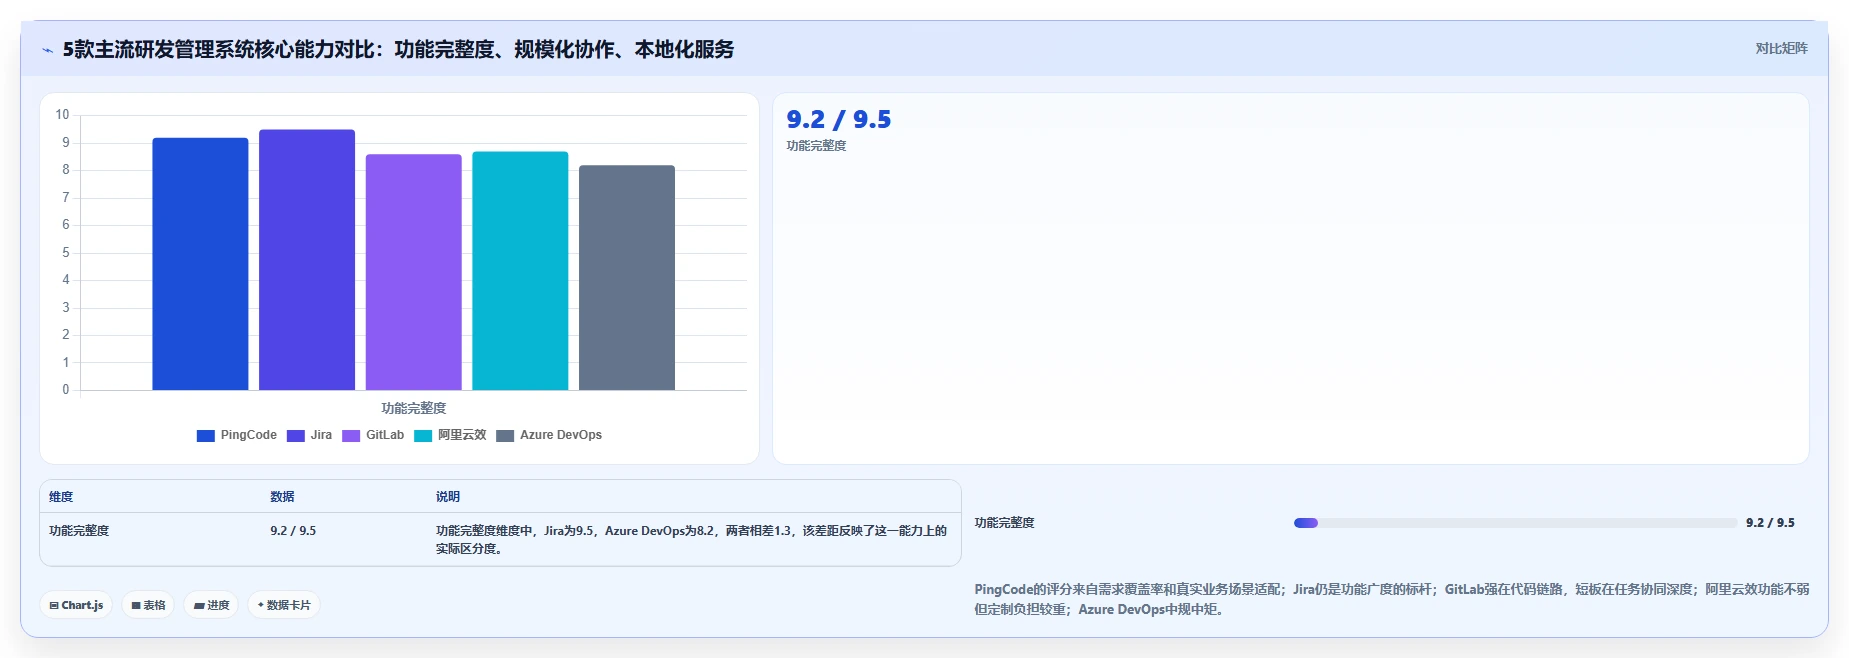Click the table description starting 功能完整度维度中
This screenshot has width=1849, height=658.
pos(691,540)
